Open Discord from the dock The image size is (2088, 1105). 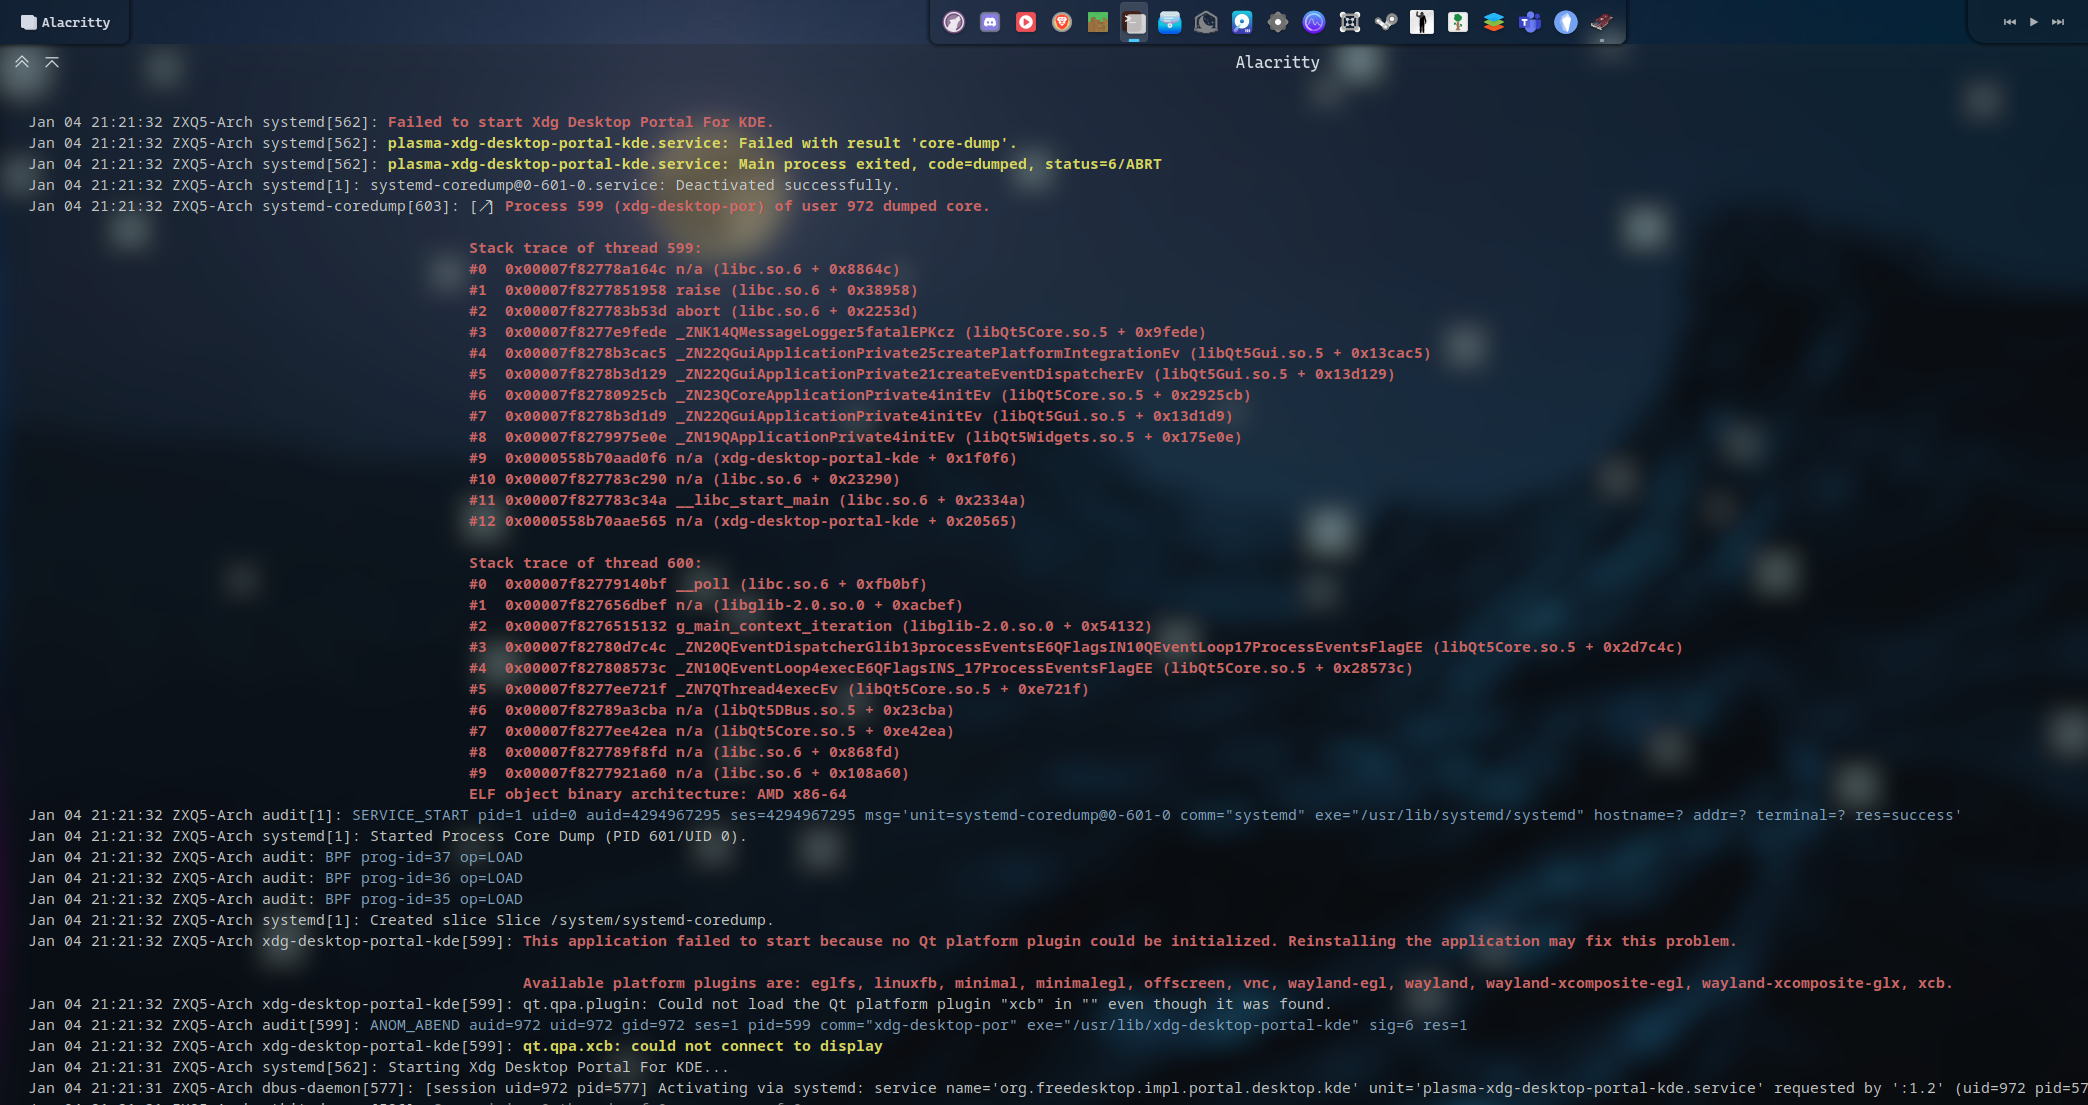tap(991, 22)
